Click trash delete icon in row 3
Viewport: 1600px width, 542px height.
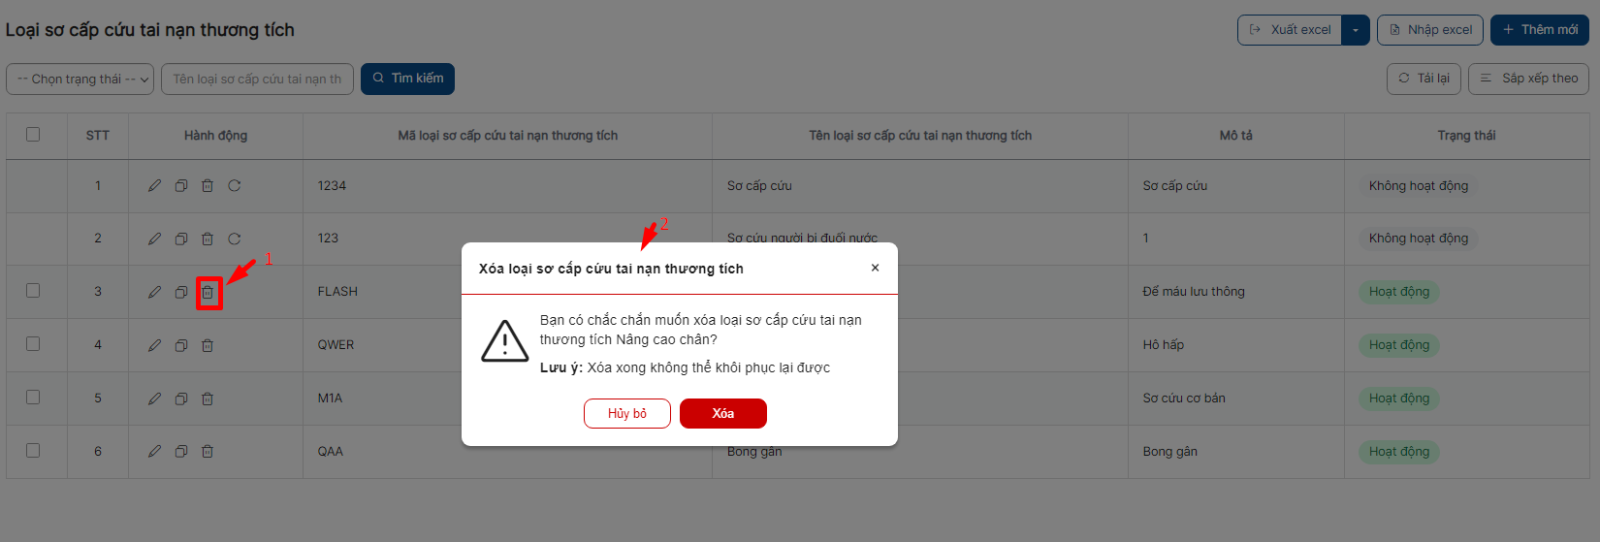[208, 292]
